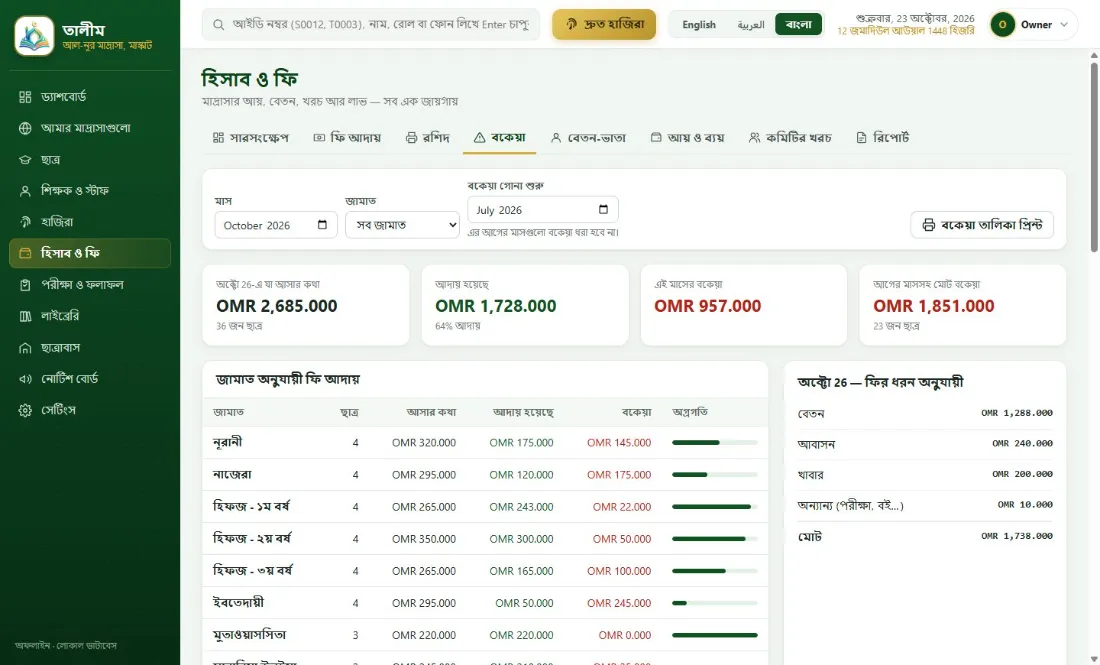The image size is (1100, 665).
Task: Click the বকেয়া গোনা শুরু July 2026 field
Action: coord(543,210)
